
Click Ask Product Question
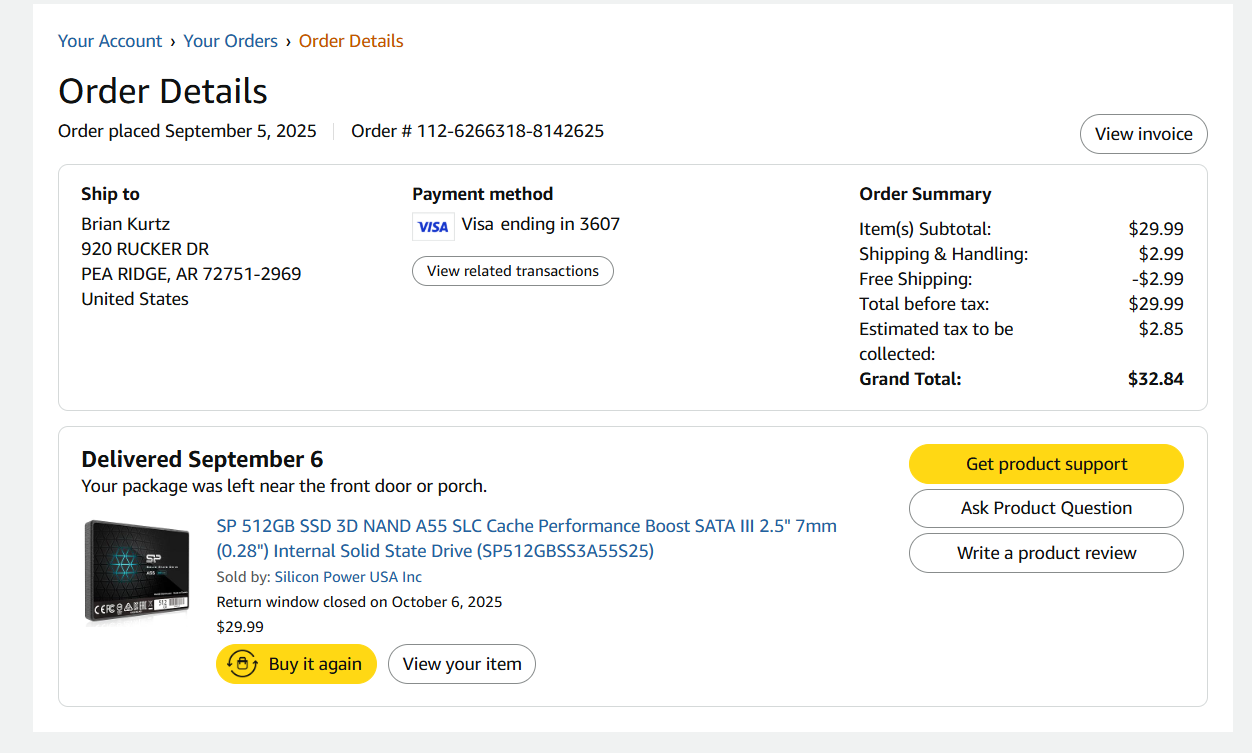coord(1046,508)
